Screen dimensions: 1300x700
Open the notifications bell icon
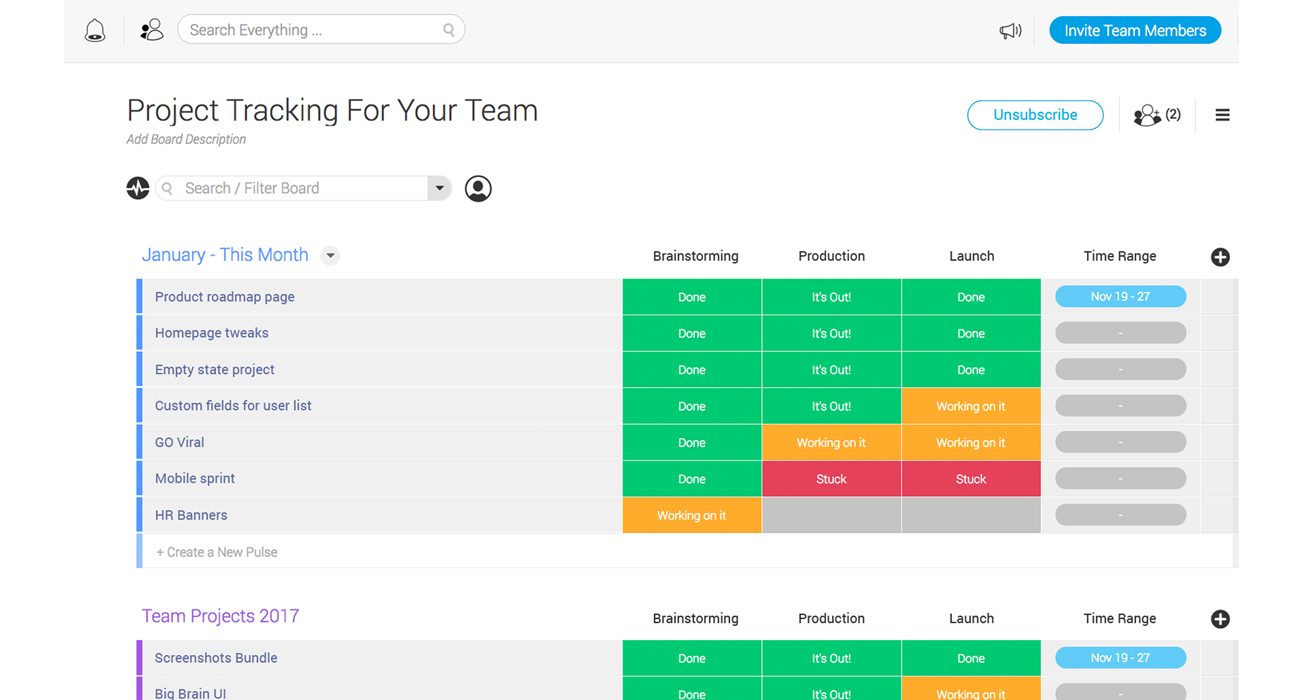(x=94, y=29)
